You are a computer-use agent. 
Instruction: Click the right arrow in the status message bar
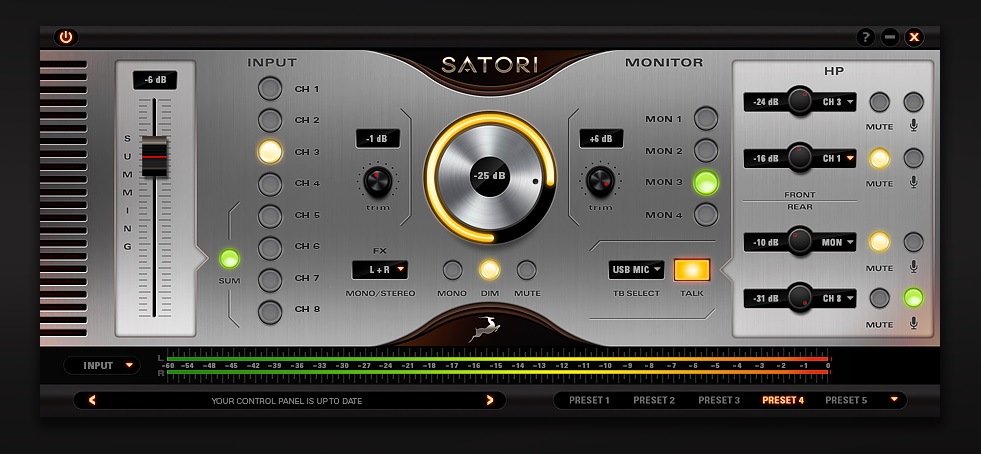click(490, 400)
